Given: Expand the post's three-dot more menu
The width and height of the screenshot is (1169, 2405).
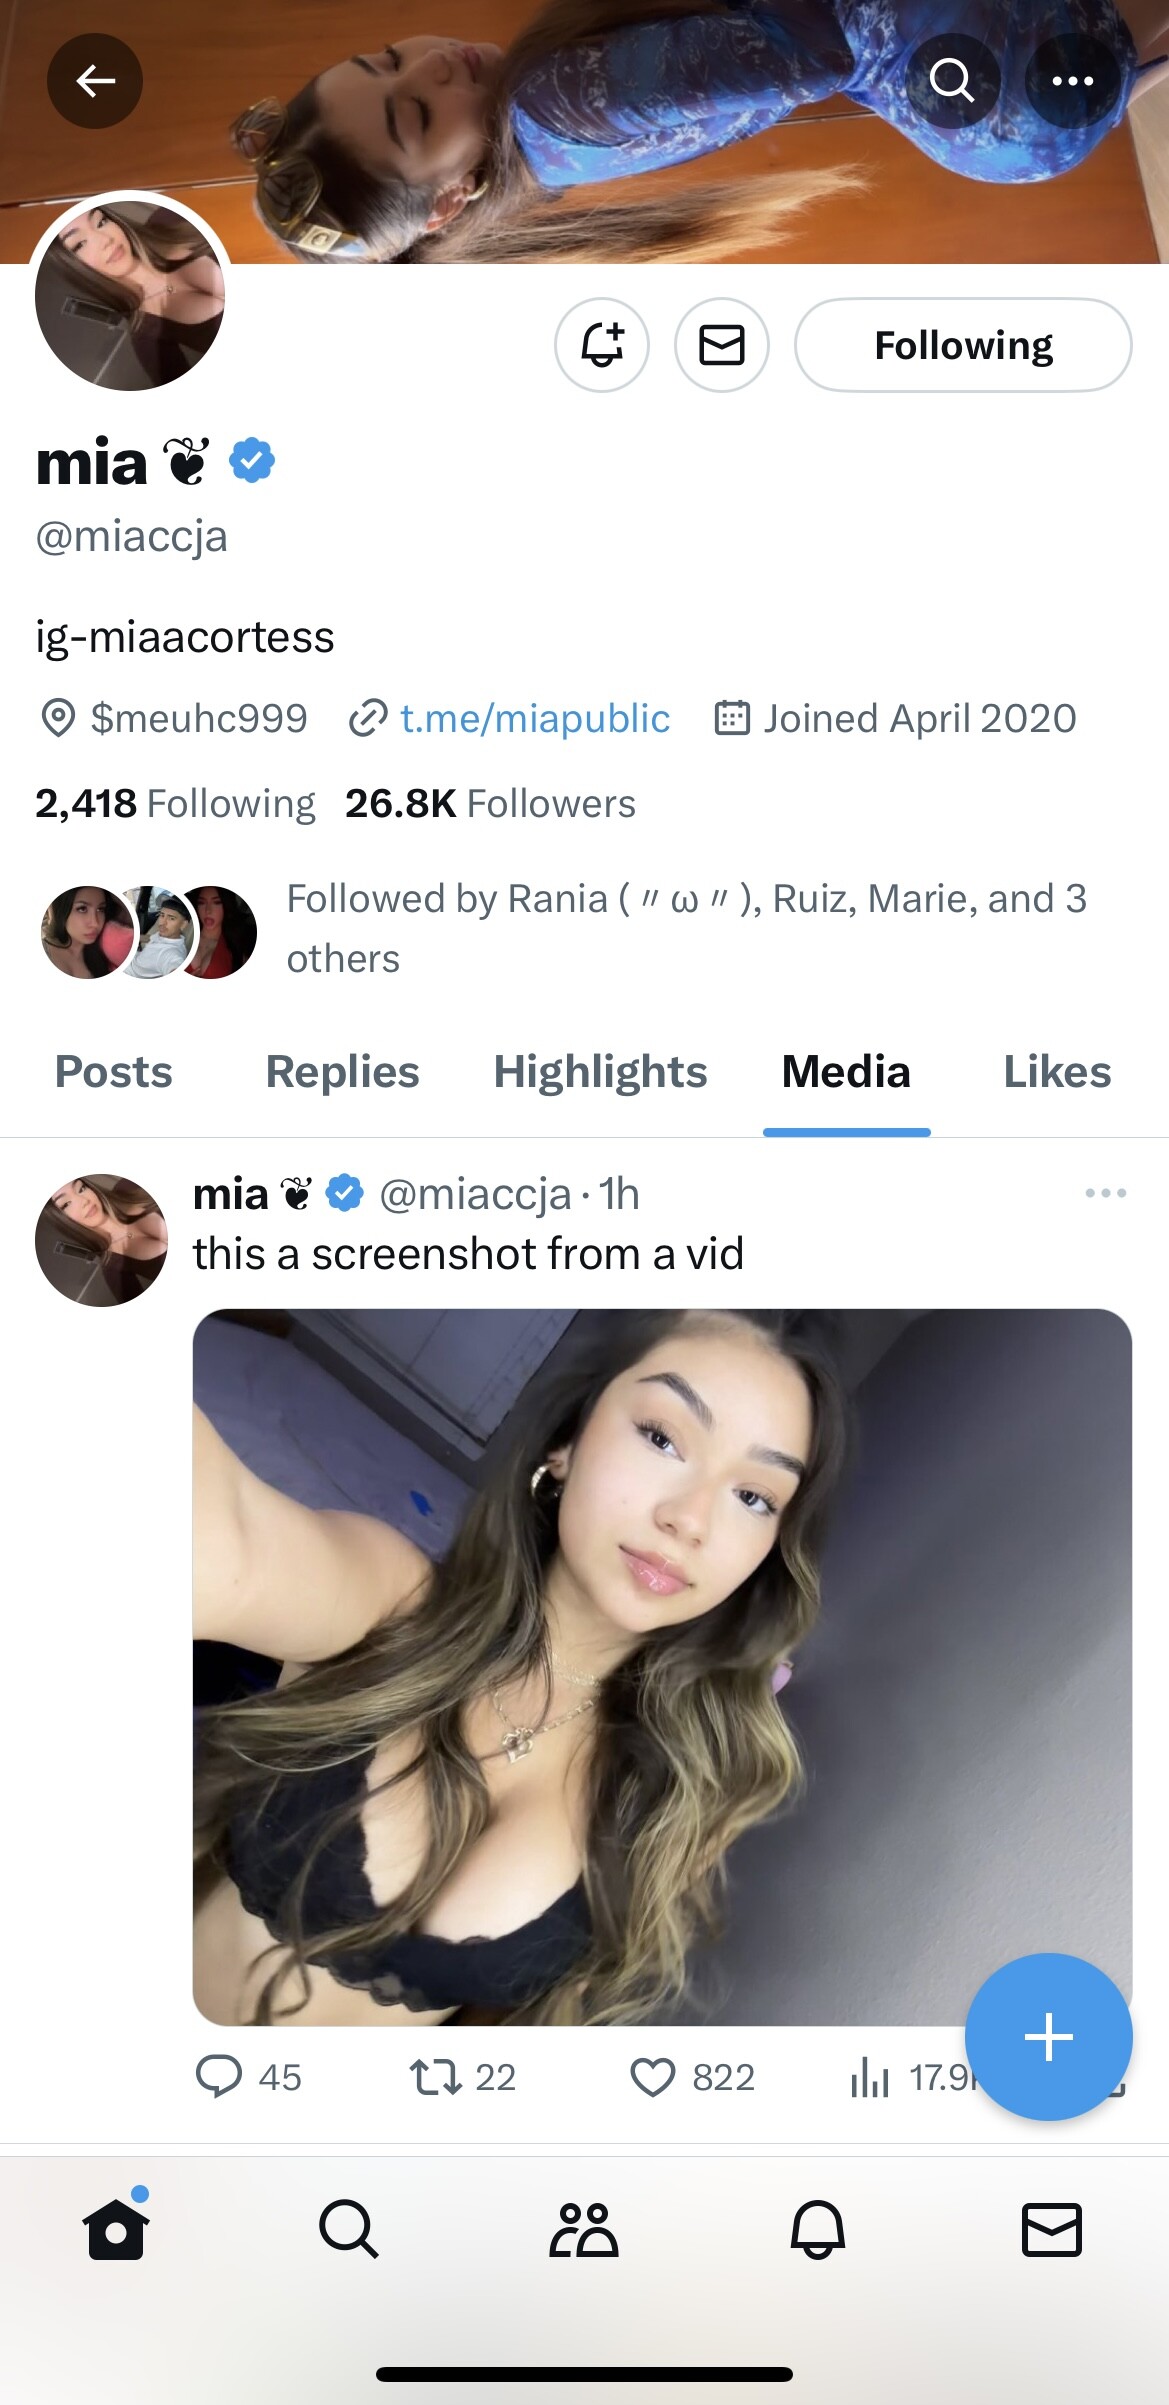Looking at the screenshot, I should 1105,1193.
